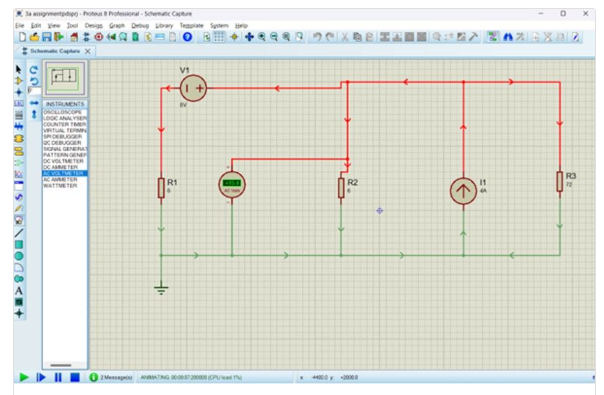Select DC VOLTMETER in the instruments list

coord(65,161)
